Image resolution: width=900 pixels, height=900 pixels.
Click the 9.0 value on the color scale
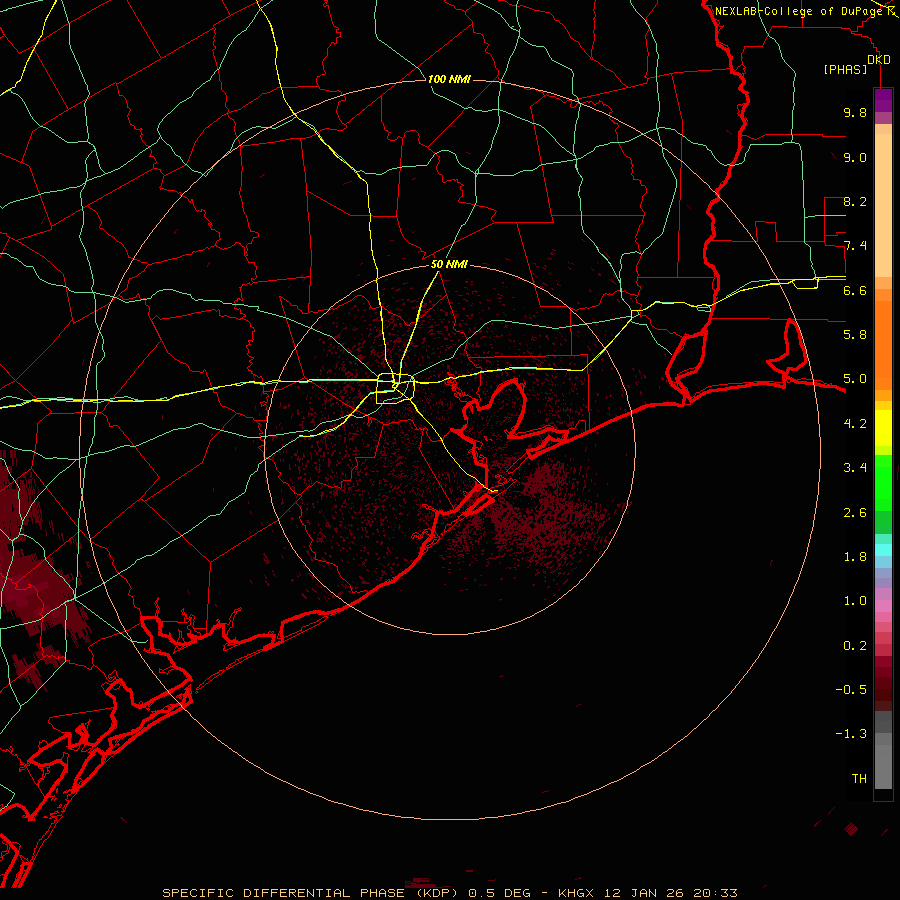click(855, 157)
